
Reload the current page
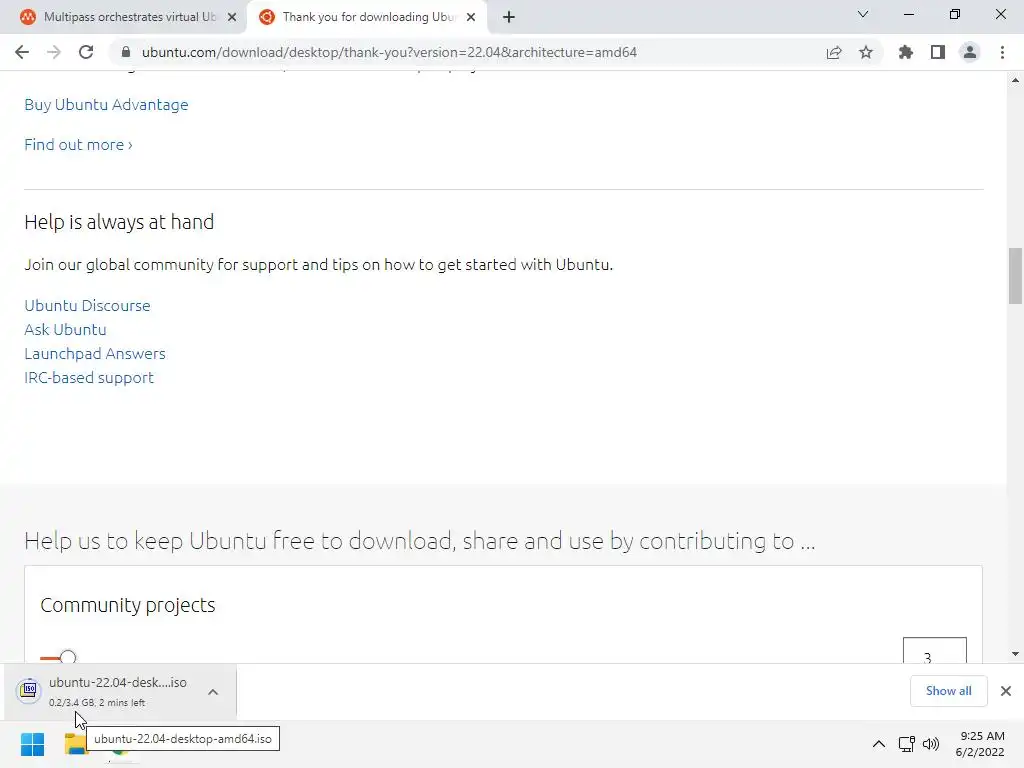coord(86,52)
